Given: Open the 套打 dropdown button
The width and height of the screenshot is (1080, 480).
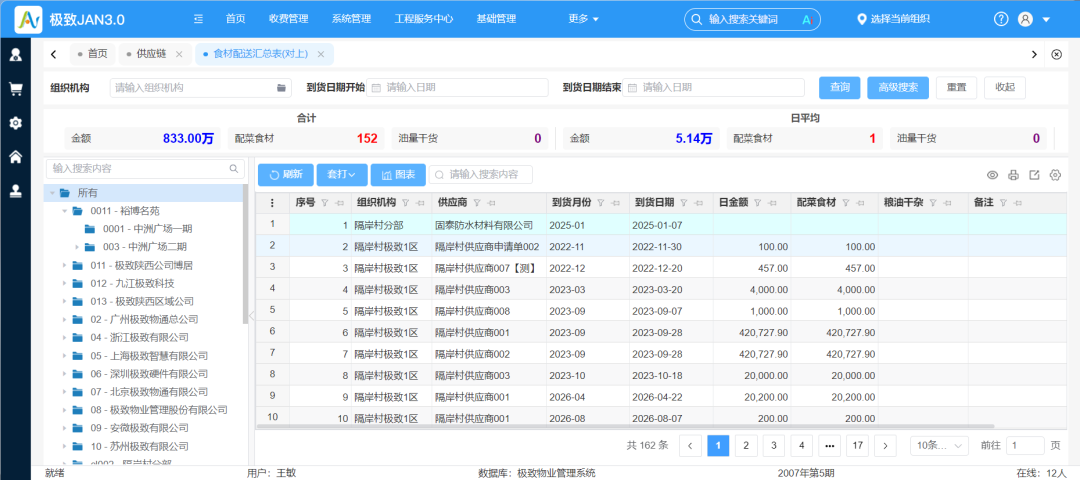Looking at the screenshot, I should point(342,175).
